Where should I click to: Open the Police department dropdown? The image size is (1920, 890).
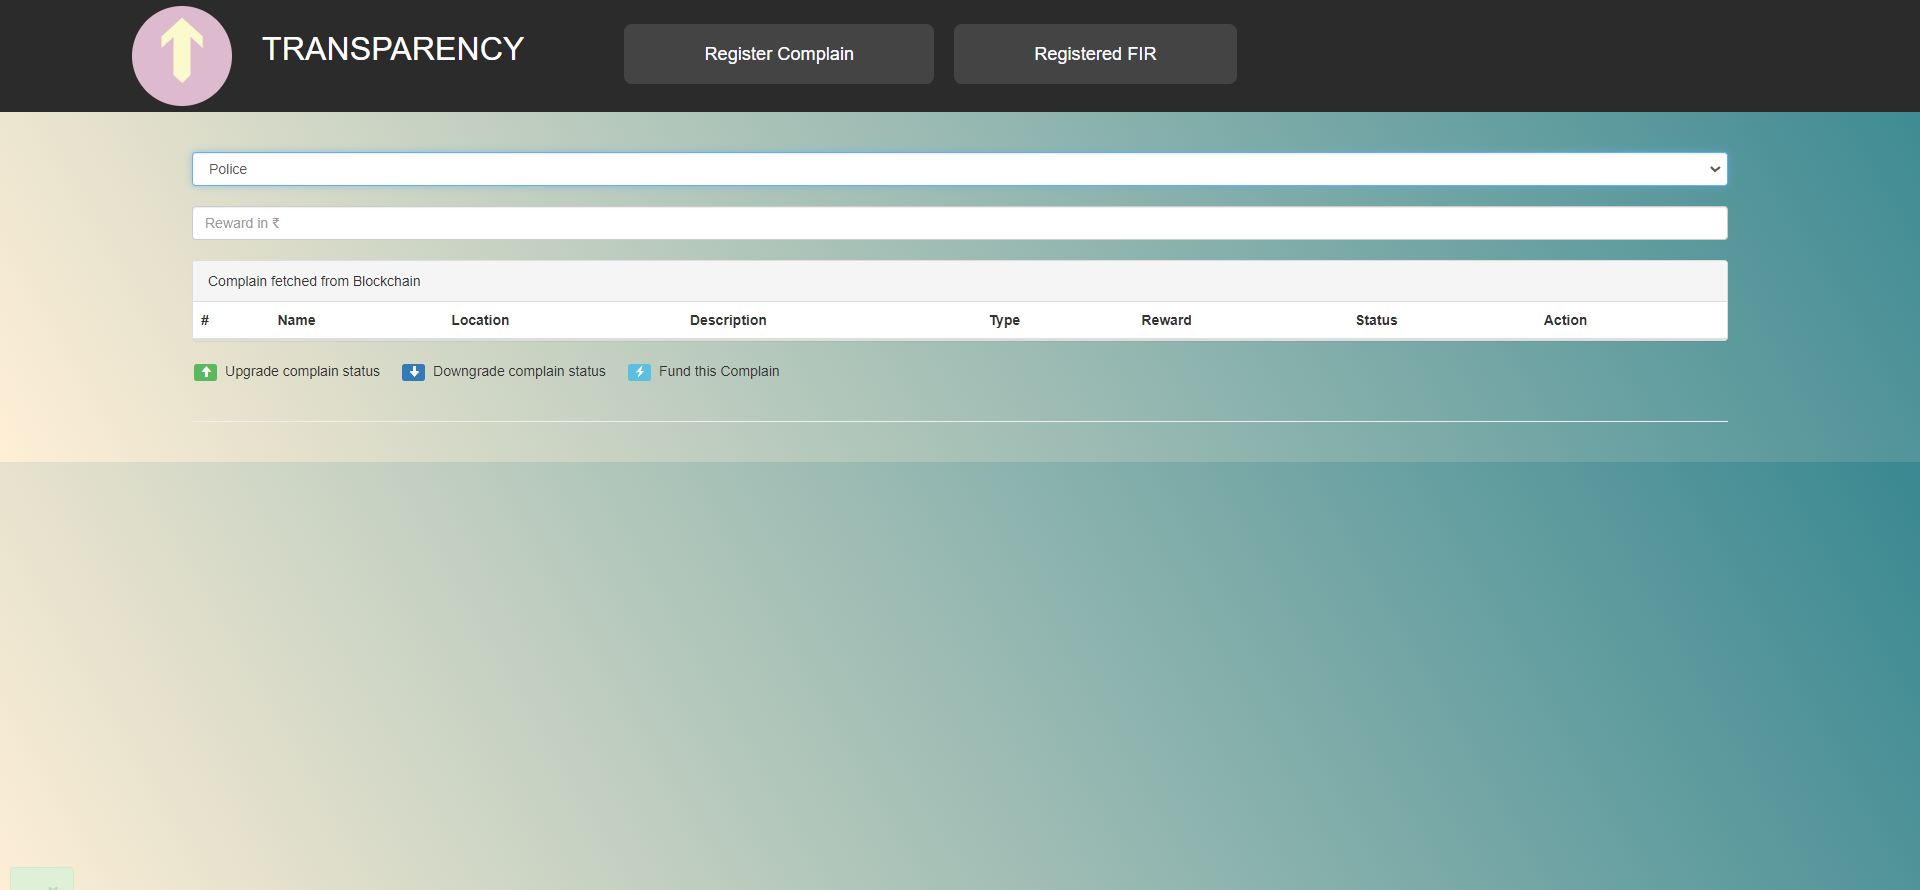click(x=960, y=169)
